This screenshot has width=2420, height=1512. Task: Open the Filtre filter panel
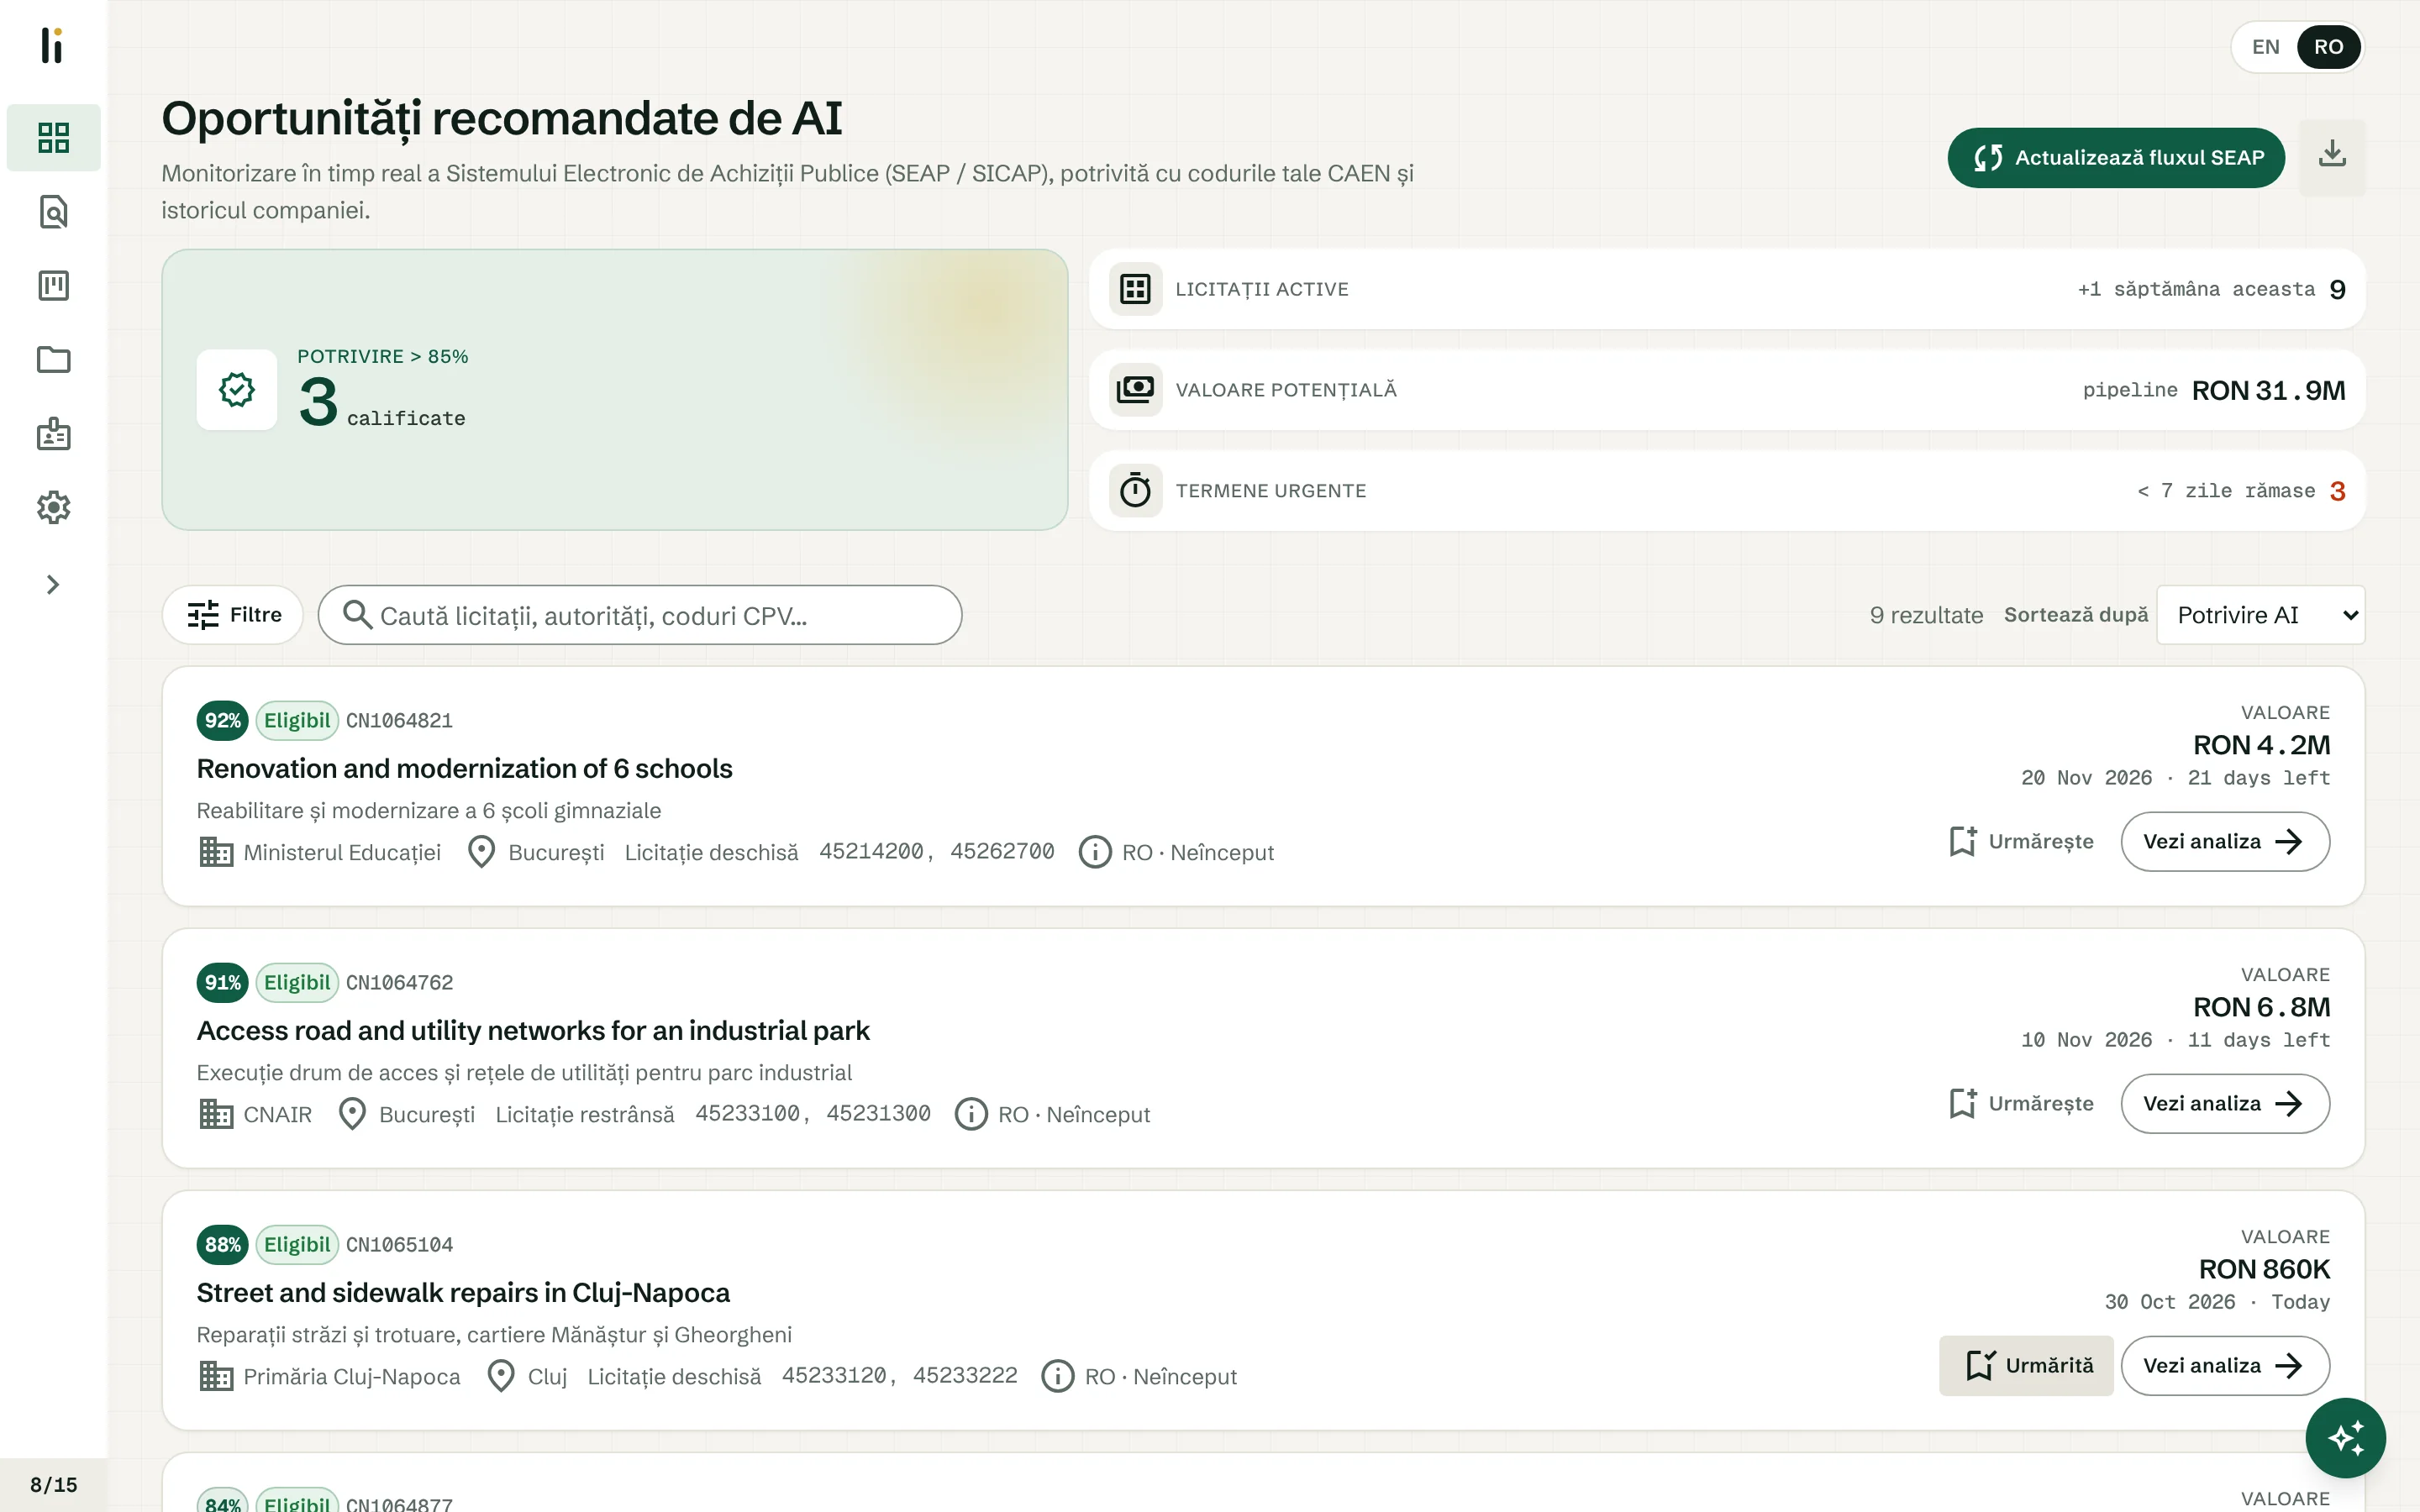tap(233, 615)
